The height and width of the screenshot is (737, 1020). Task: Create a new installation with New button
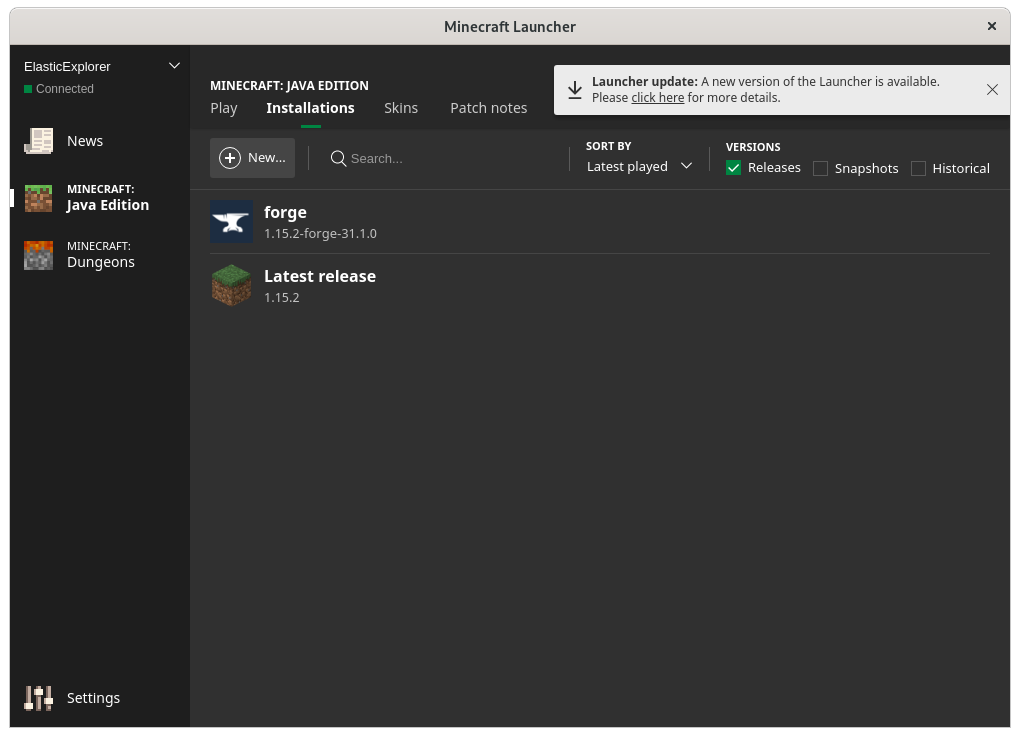tap(252, 158)
